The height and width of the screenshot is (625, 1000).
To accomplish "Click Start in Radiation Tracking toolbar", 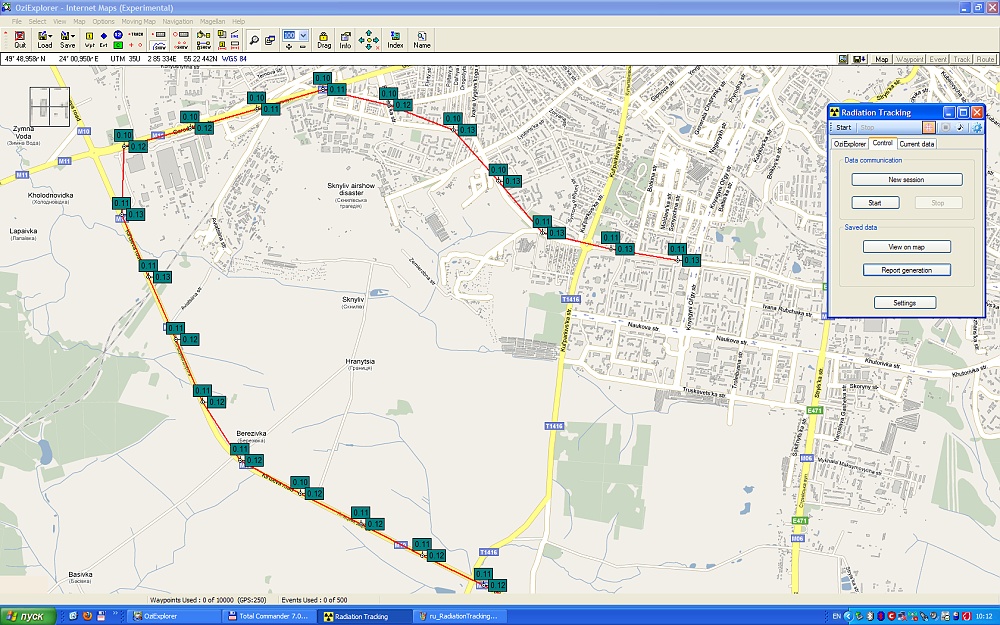I will pyautogui.click(x=844, y=128).
